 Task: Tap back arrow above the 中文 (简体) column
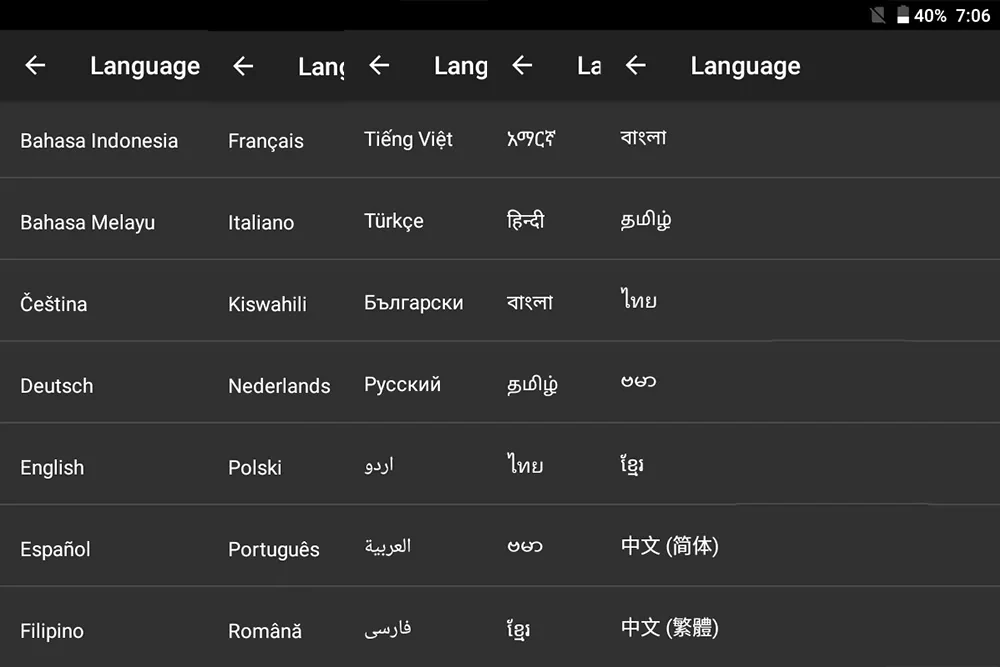(x=636, y=65)
